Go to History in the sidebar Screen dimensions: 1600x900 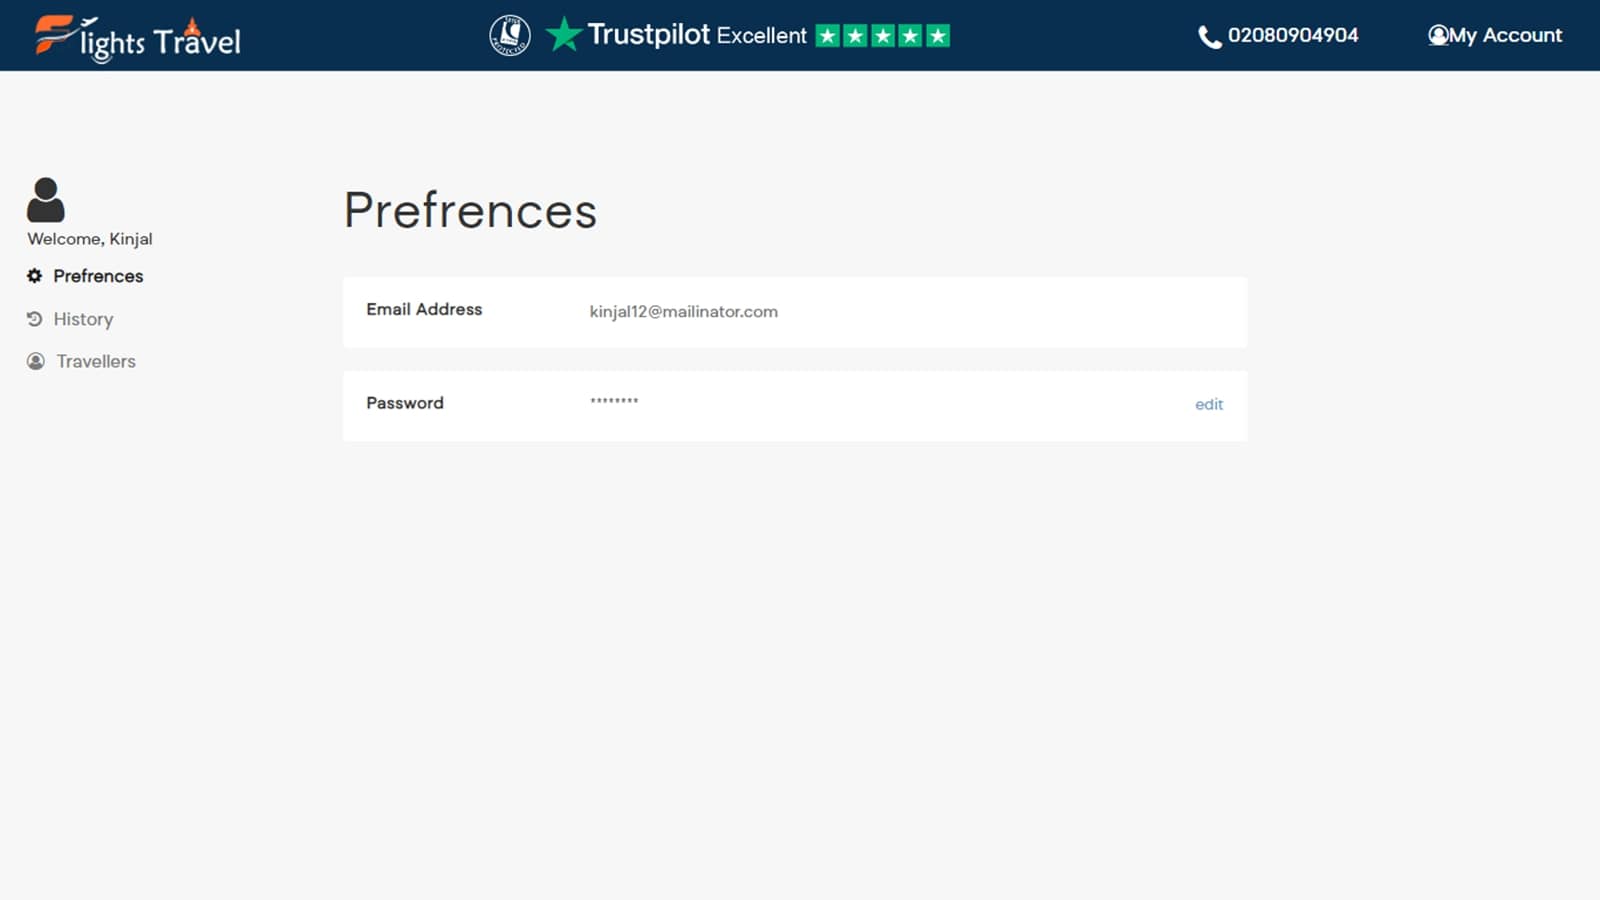point(83,319)
